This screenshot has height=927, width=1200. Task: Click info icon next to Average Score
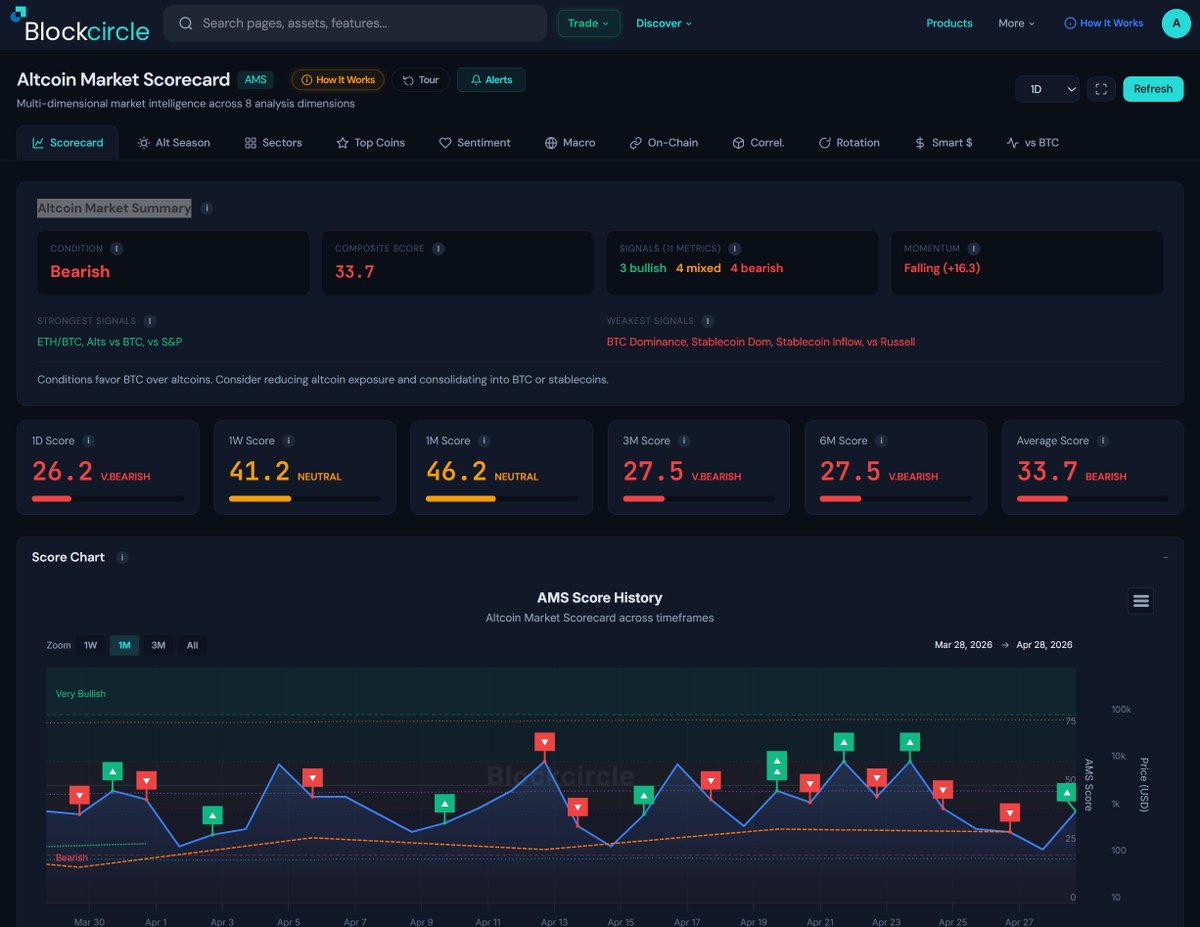(1104, 440)
